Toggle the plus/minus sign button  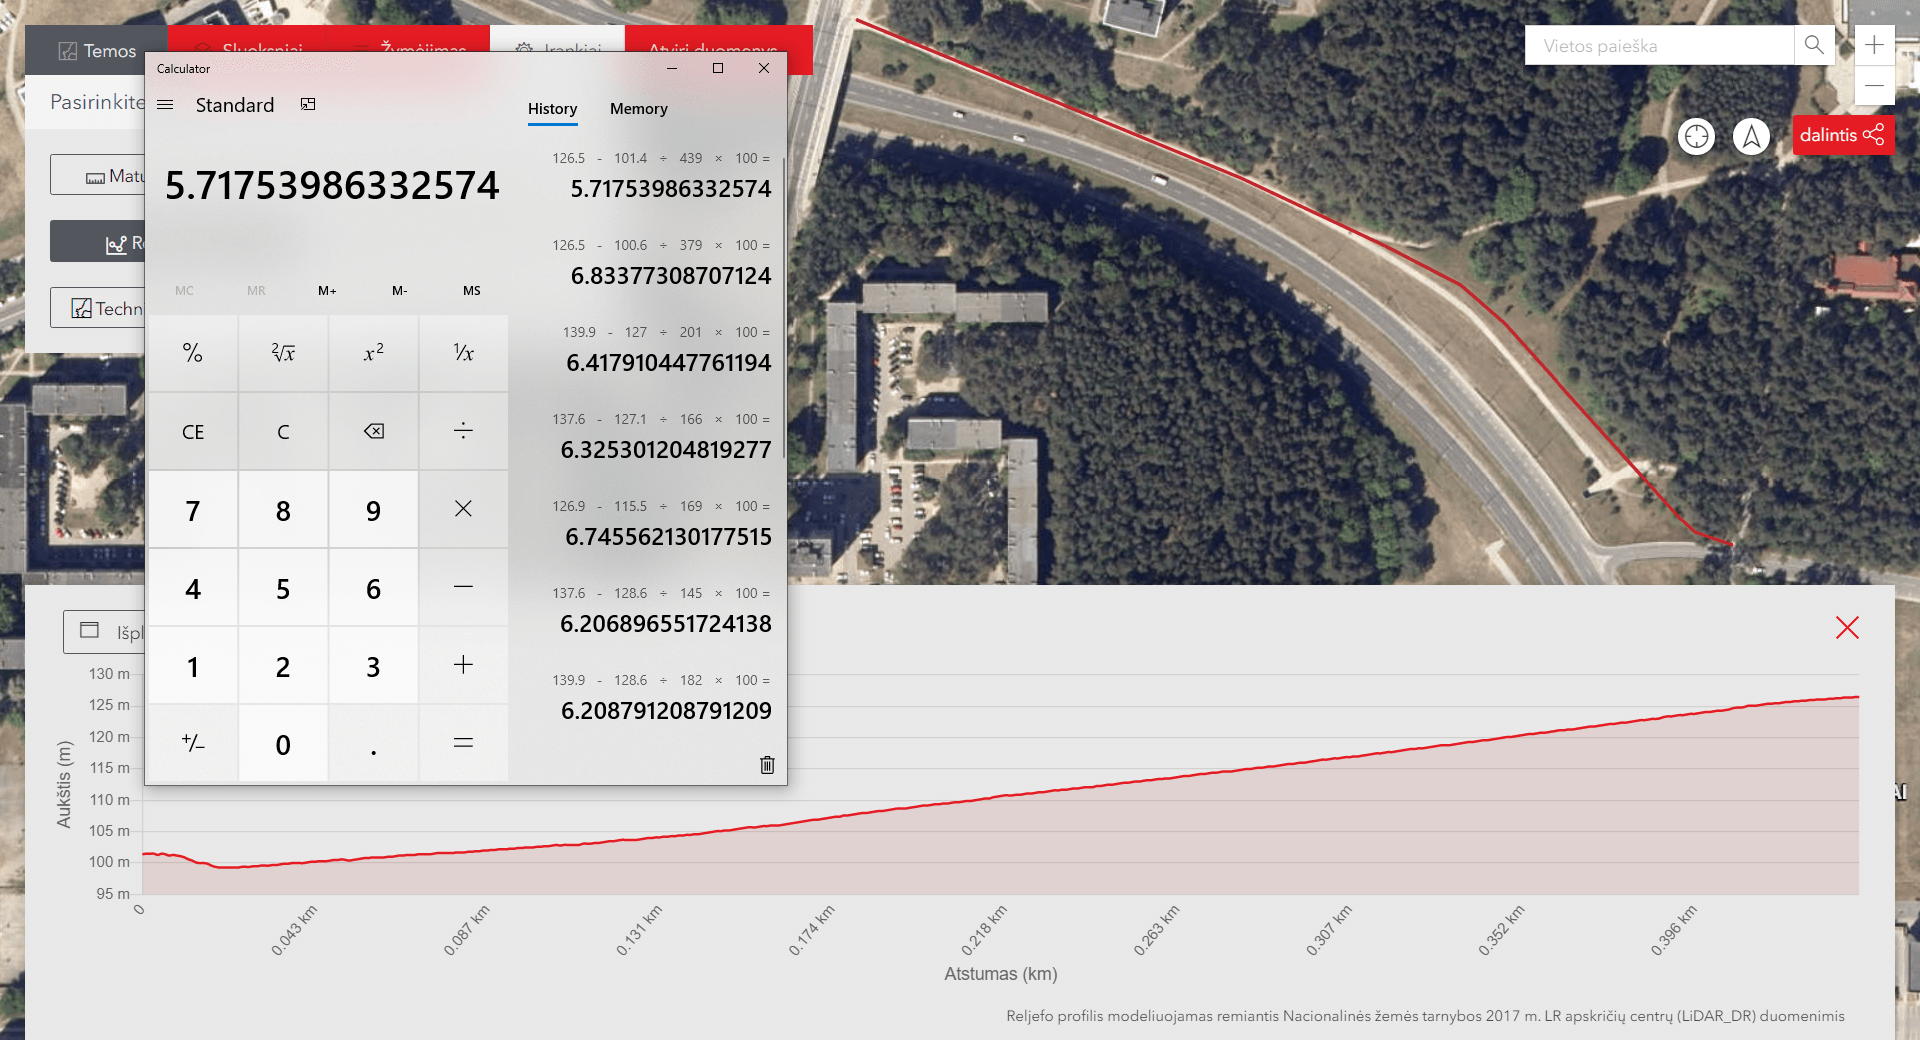193,743
